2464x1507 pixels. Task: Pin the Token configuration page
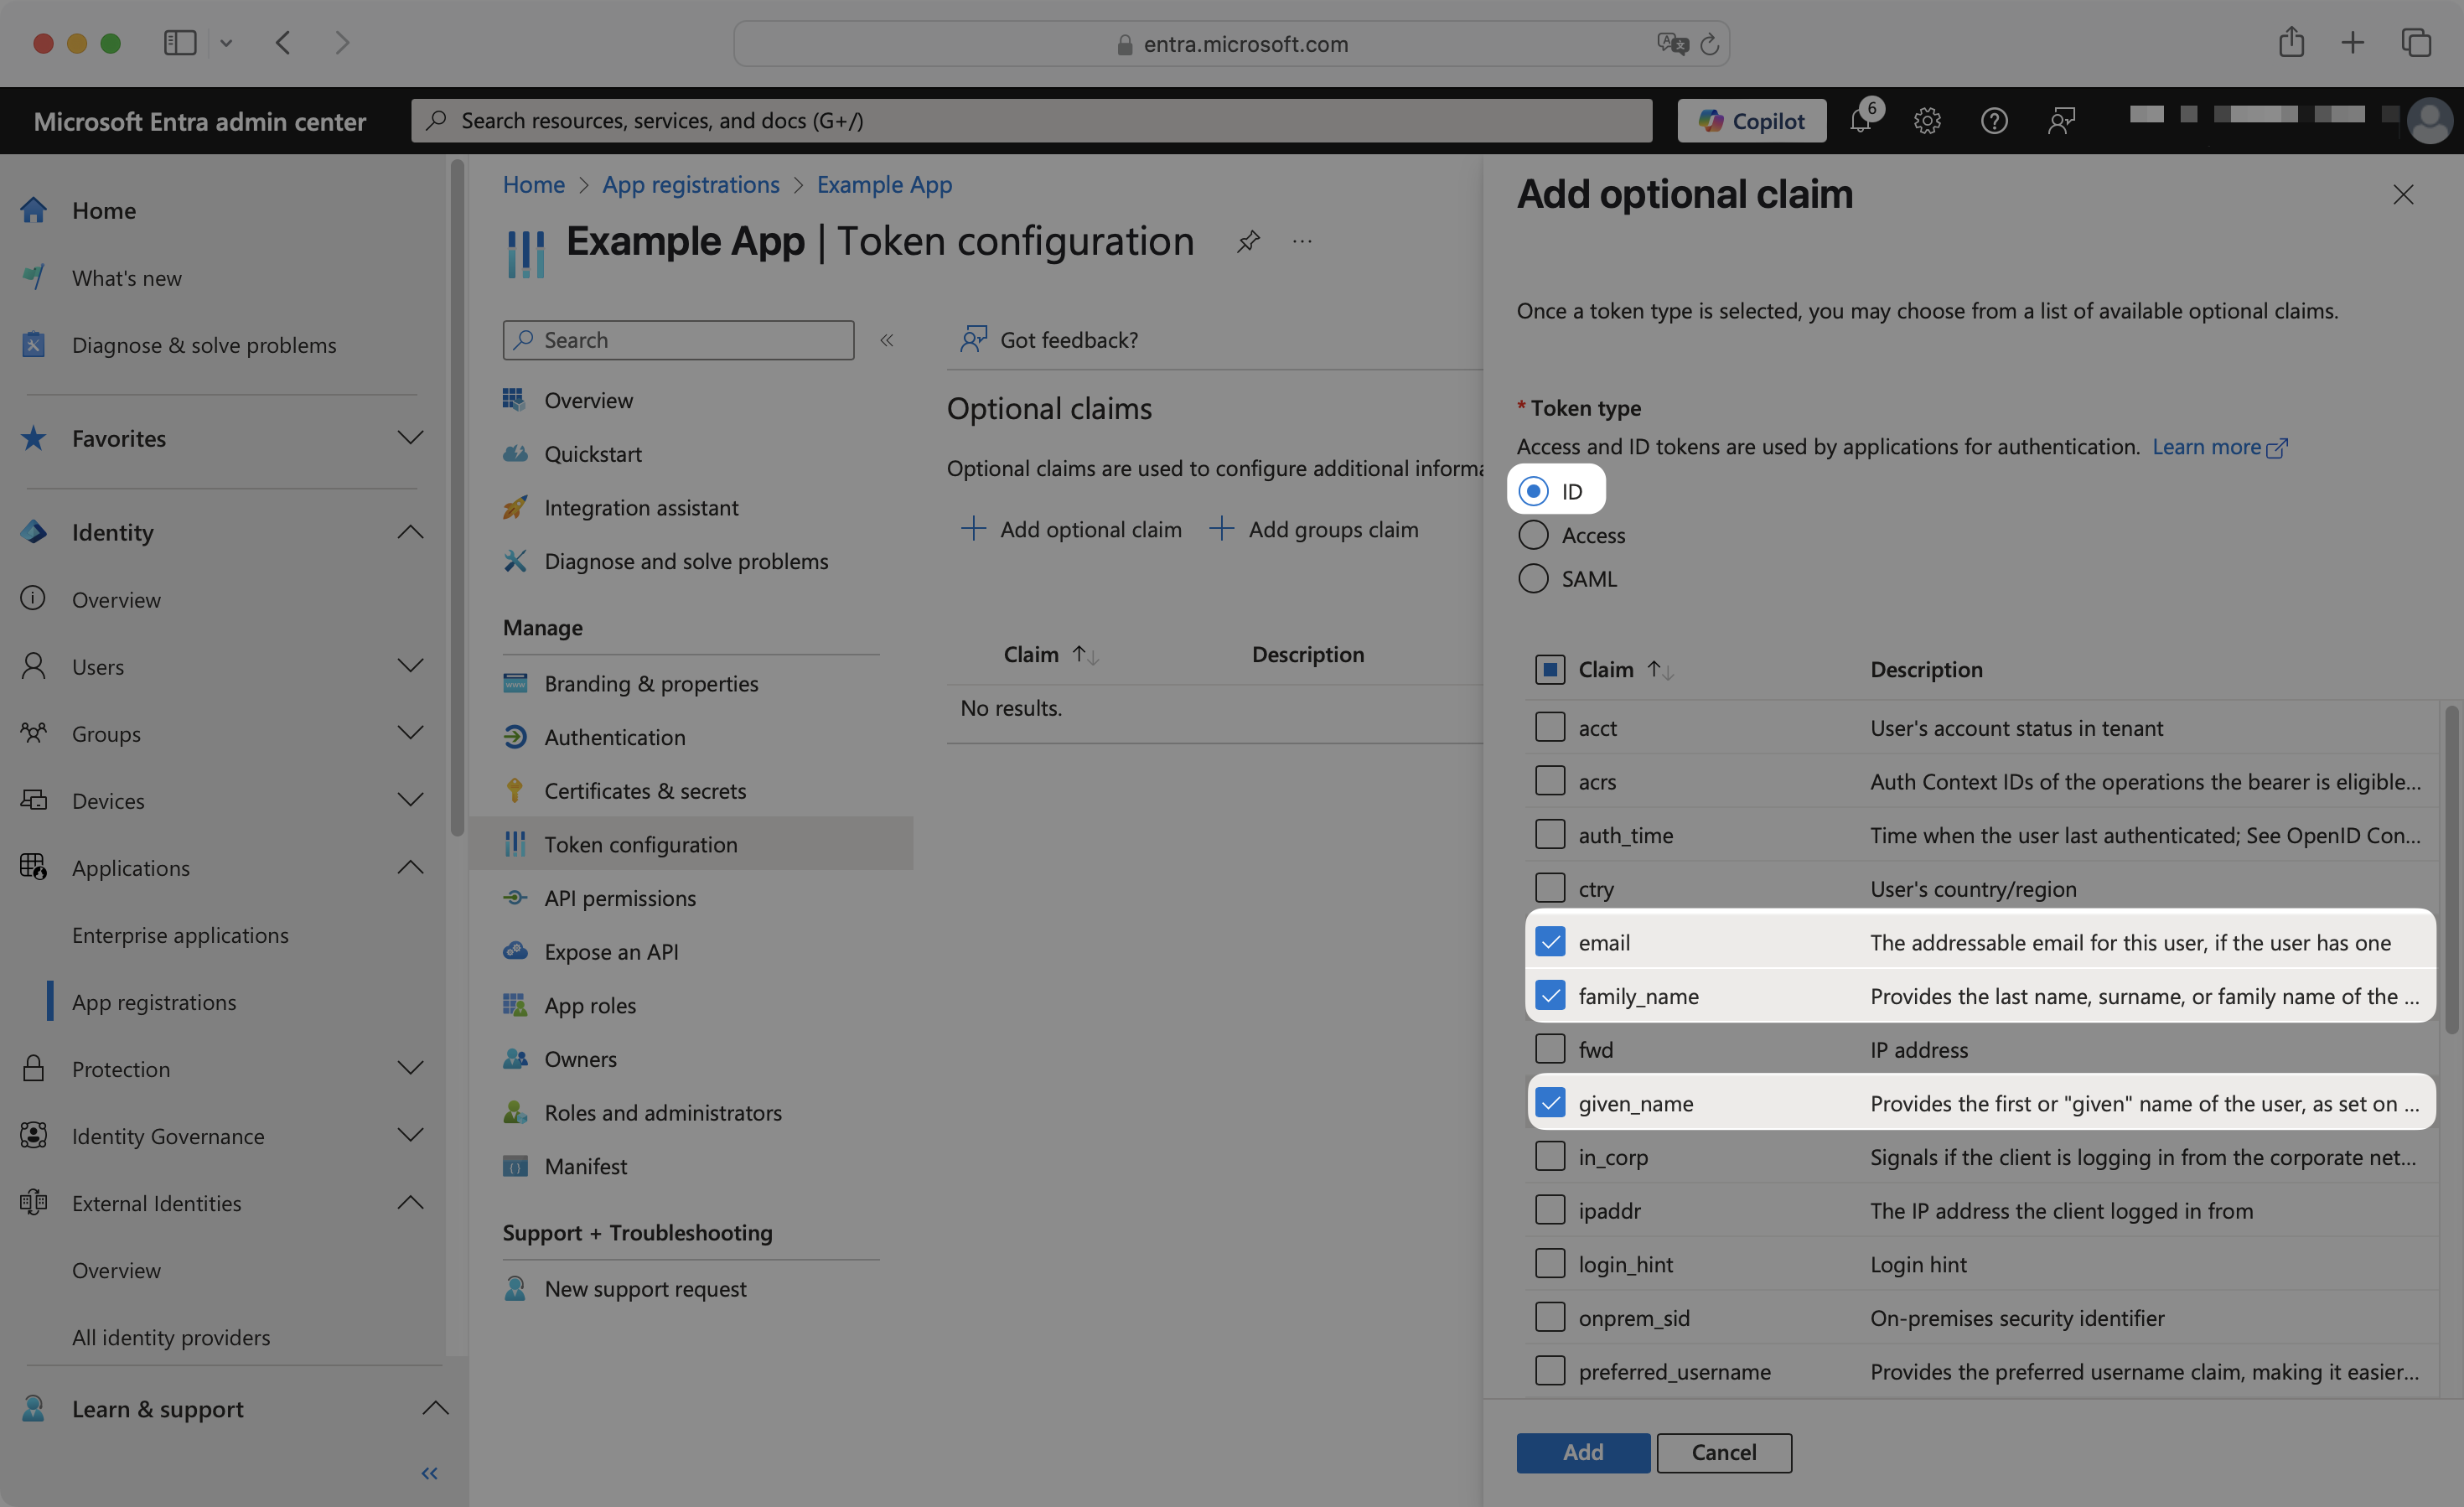[x=1247, y=240]
